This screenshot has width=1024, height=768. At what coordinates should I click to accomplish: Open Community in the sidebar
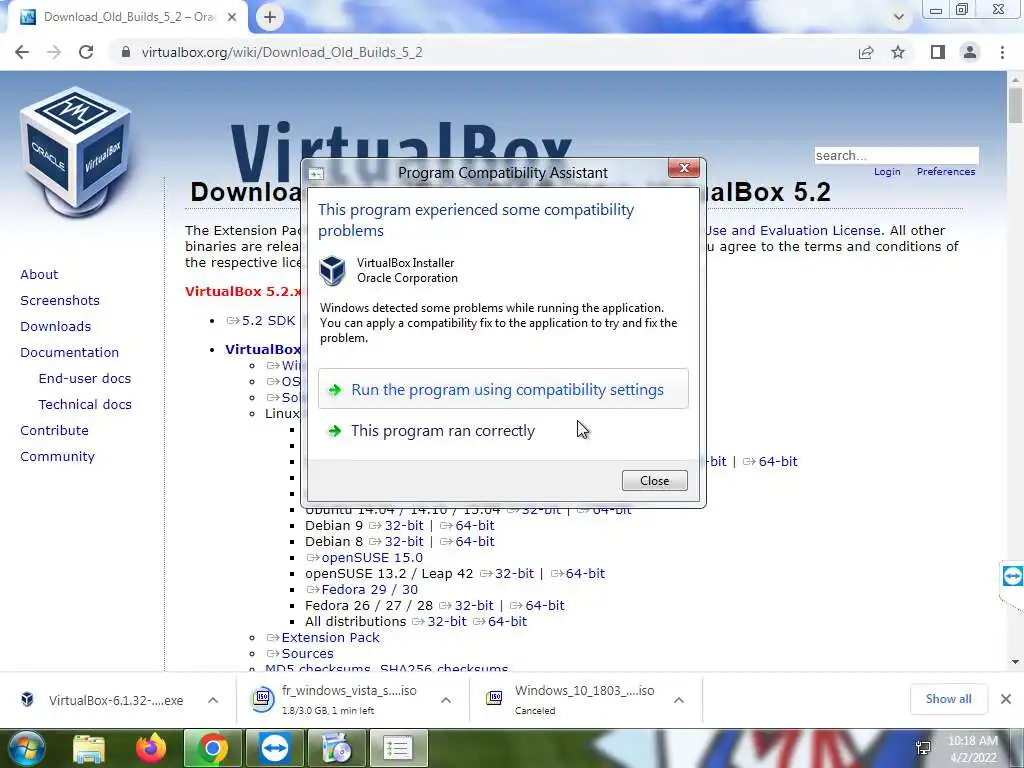pos(57,456)
